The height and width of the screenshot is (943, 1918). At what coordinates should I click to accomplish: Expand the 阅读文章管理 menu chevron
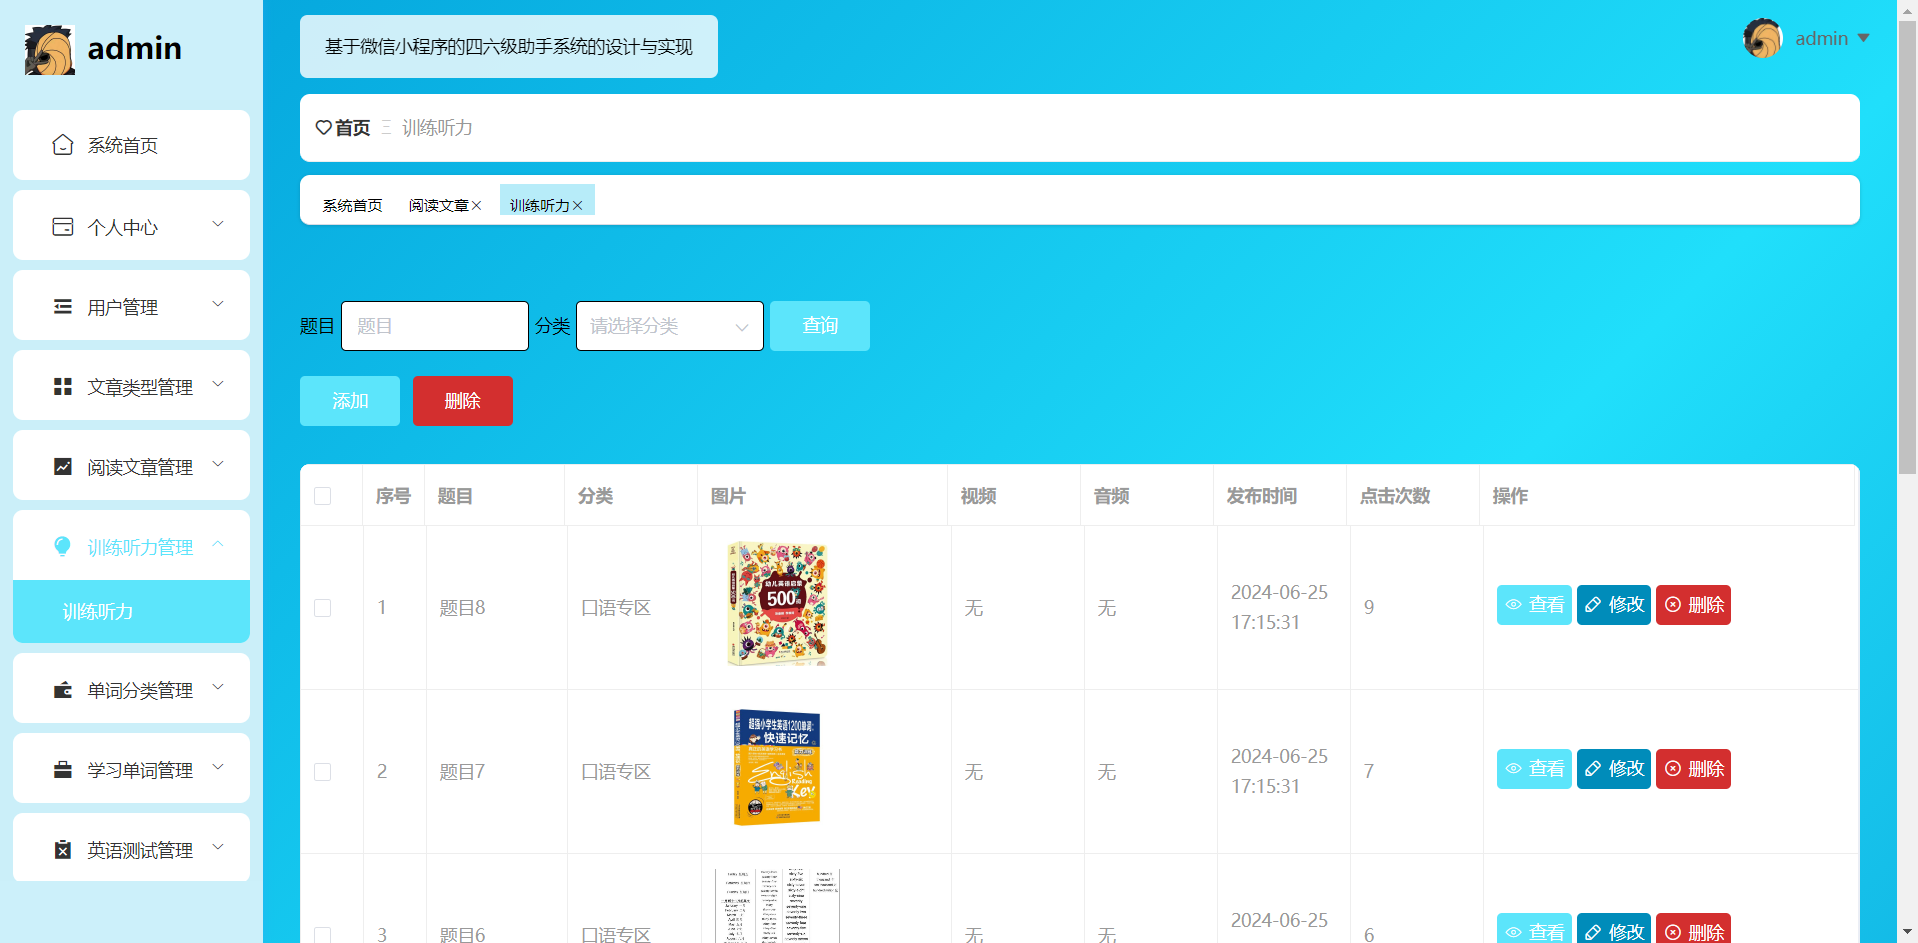coord(218,464)
